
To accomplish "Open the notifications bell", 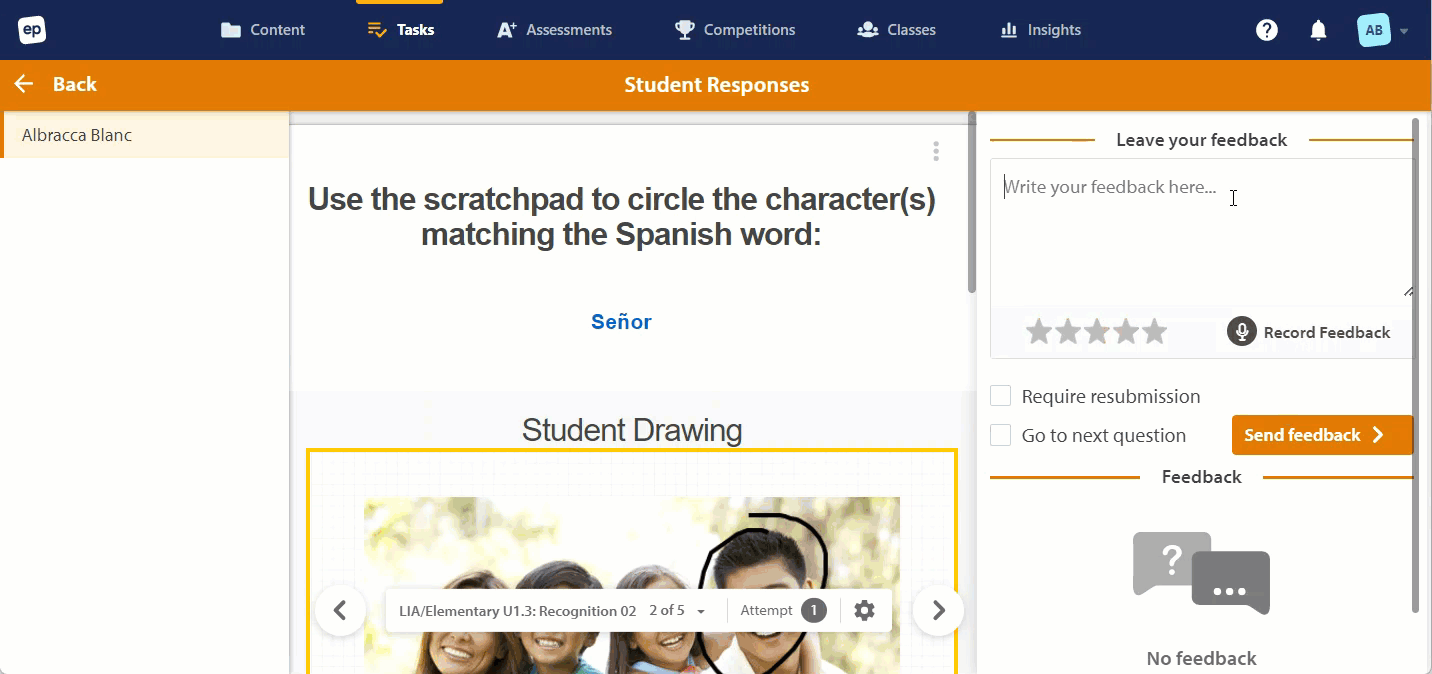I will (1319, 30).
